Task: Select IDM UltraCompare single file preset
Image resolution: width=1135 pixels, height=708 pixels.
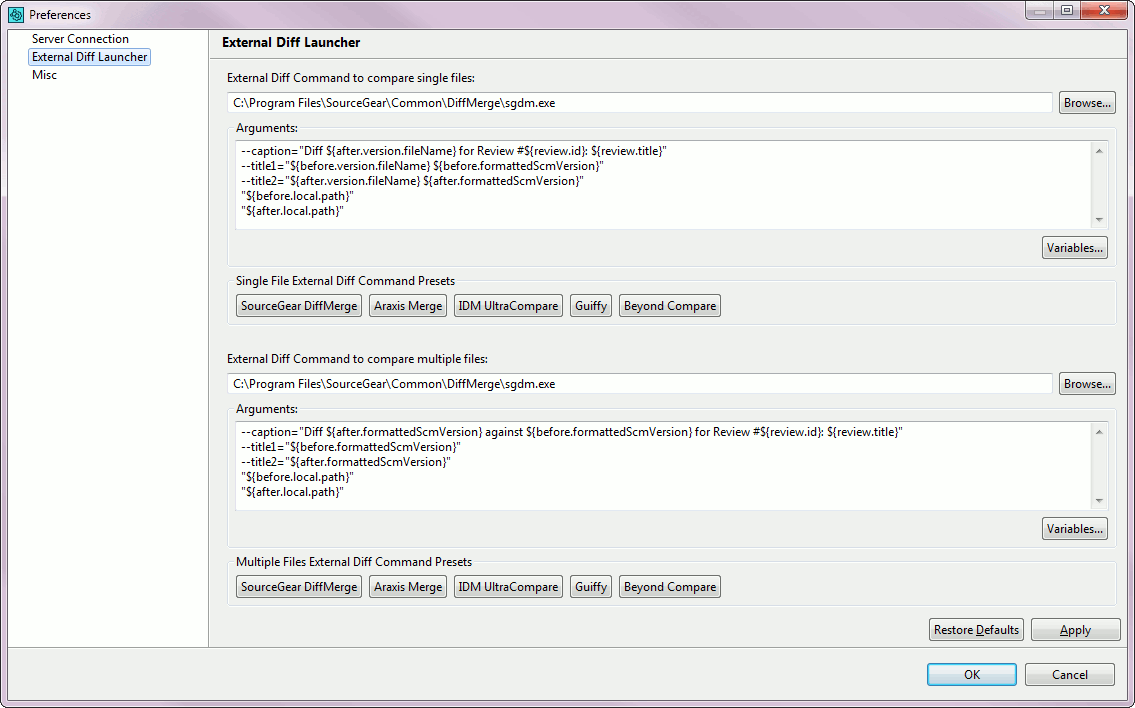Action: [508, 305]
